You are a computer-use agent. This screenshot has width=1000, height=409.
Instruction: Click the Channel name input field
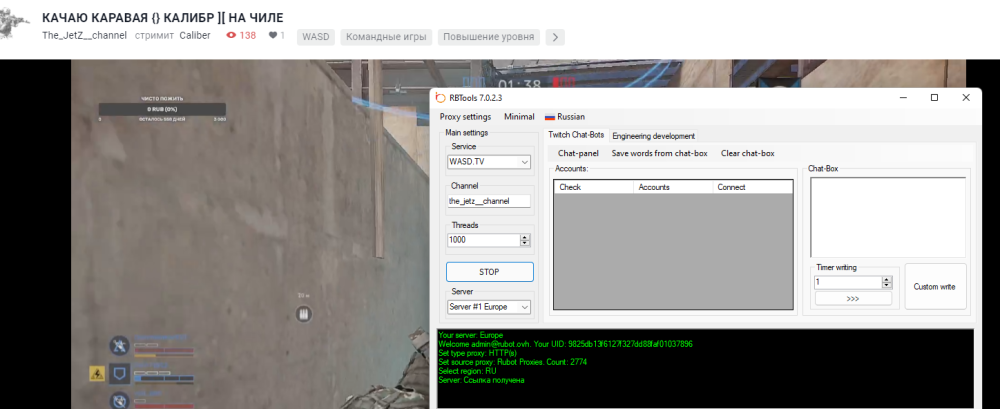[x=489, y=201]
